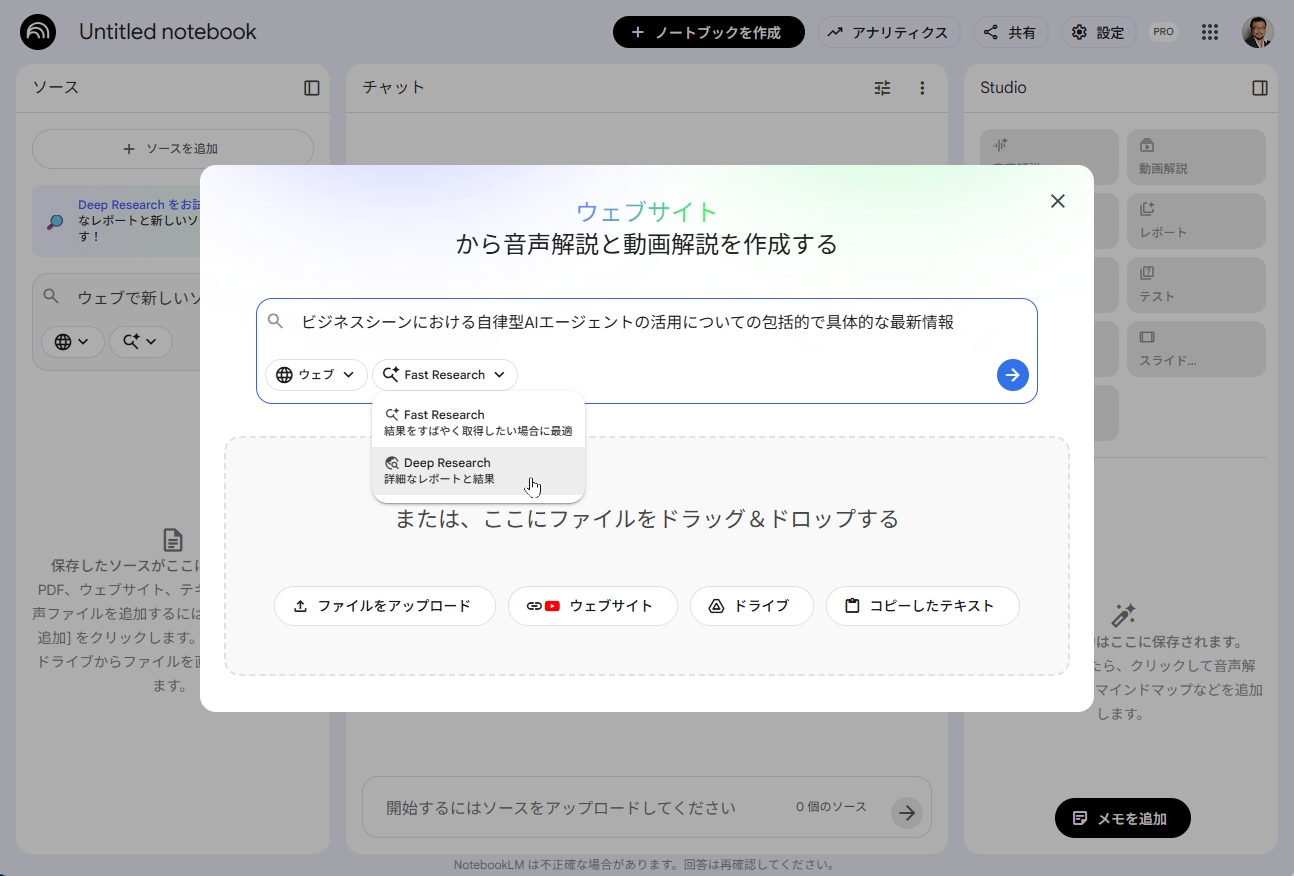Close the add source dialog

(x=1058, y=201)
